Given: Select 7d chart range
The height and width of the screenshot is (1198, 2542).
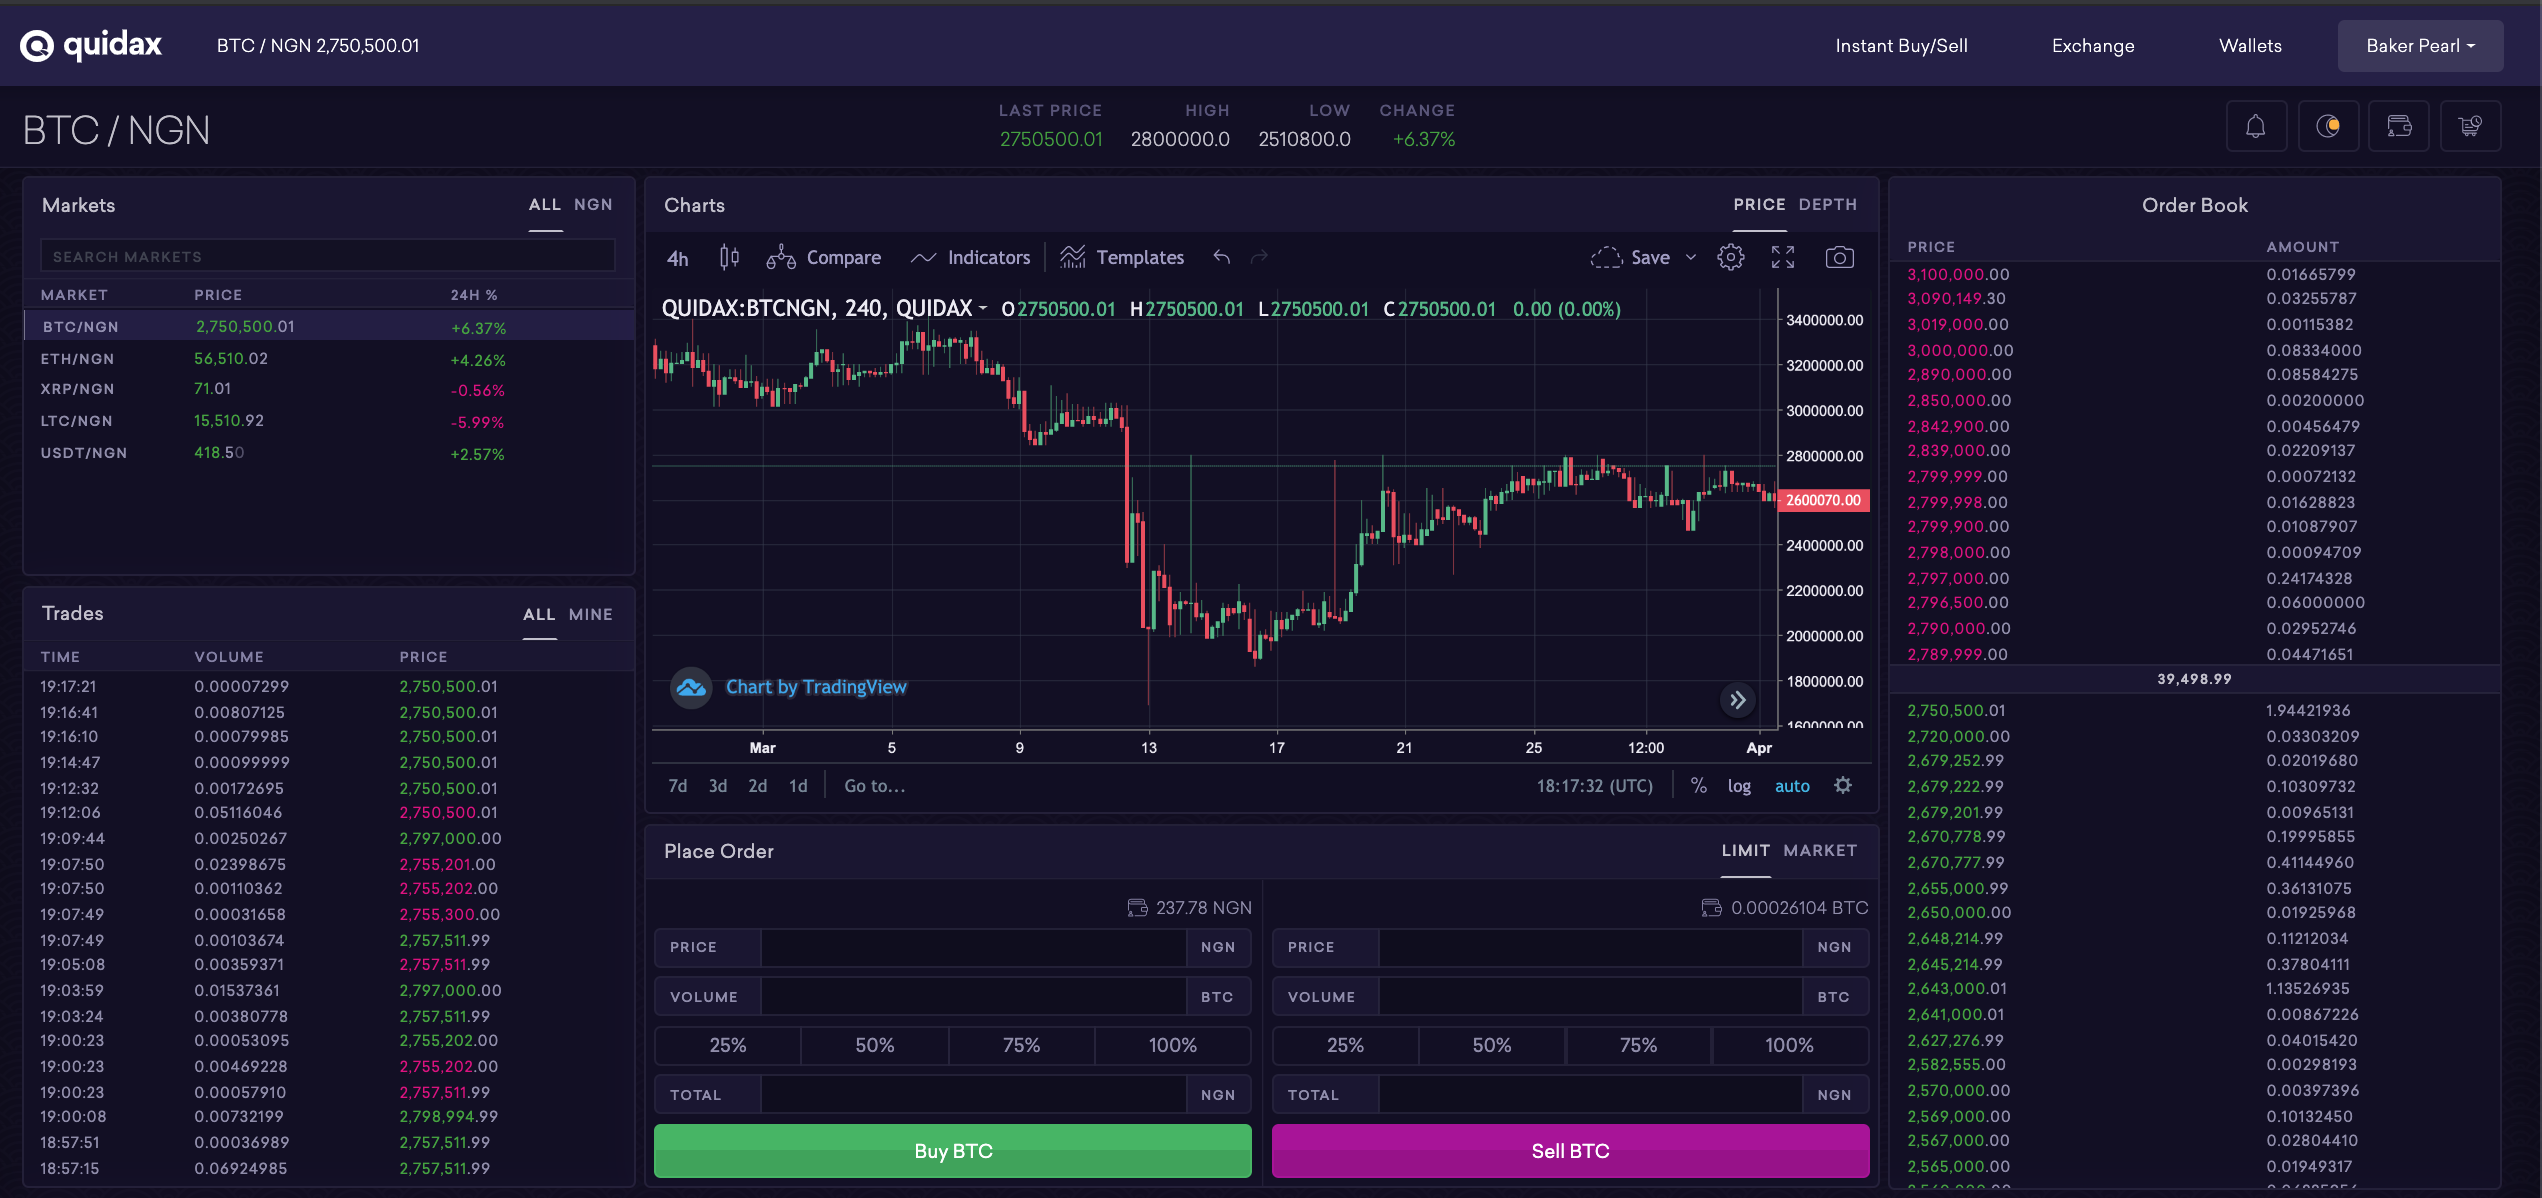Looking at the screenshot, I should (x=677, y=786).
